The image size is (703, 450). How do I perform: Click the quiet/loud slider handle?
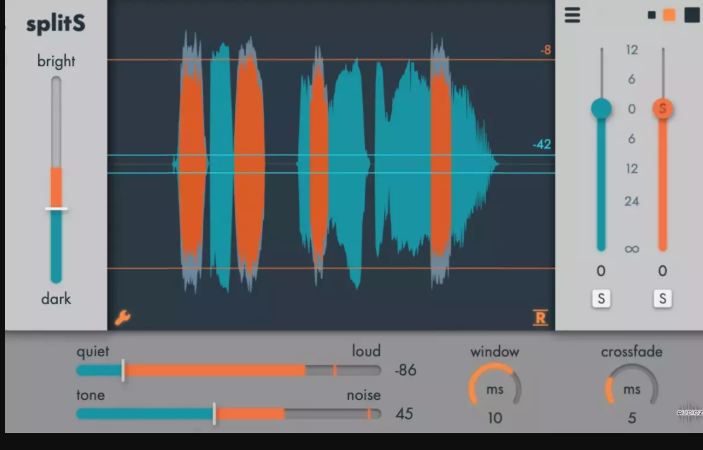[123, 370]
